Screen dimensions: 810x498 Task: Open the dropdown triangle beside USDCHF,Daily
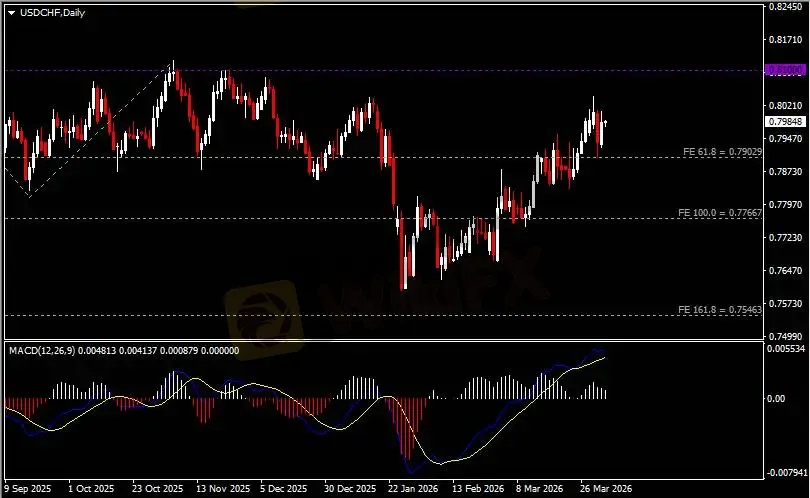point(11,11)
